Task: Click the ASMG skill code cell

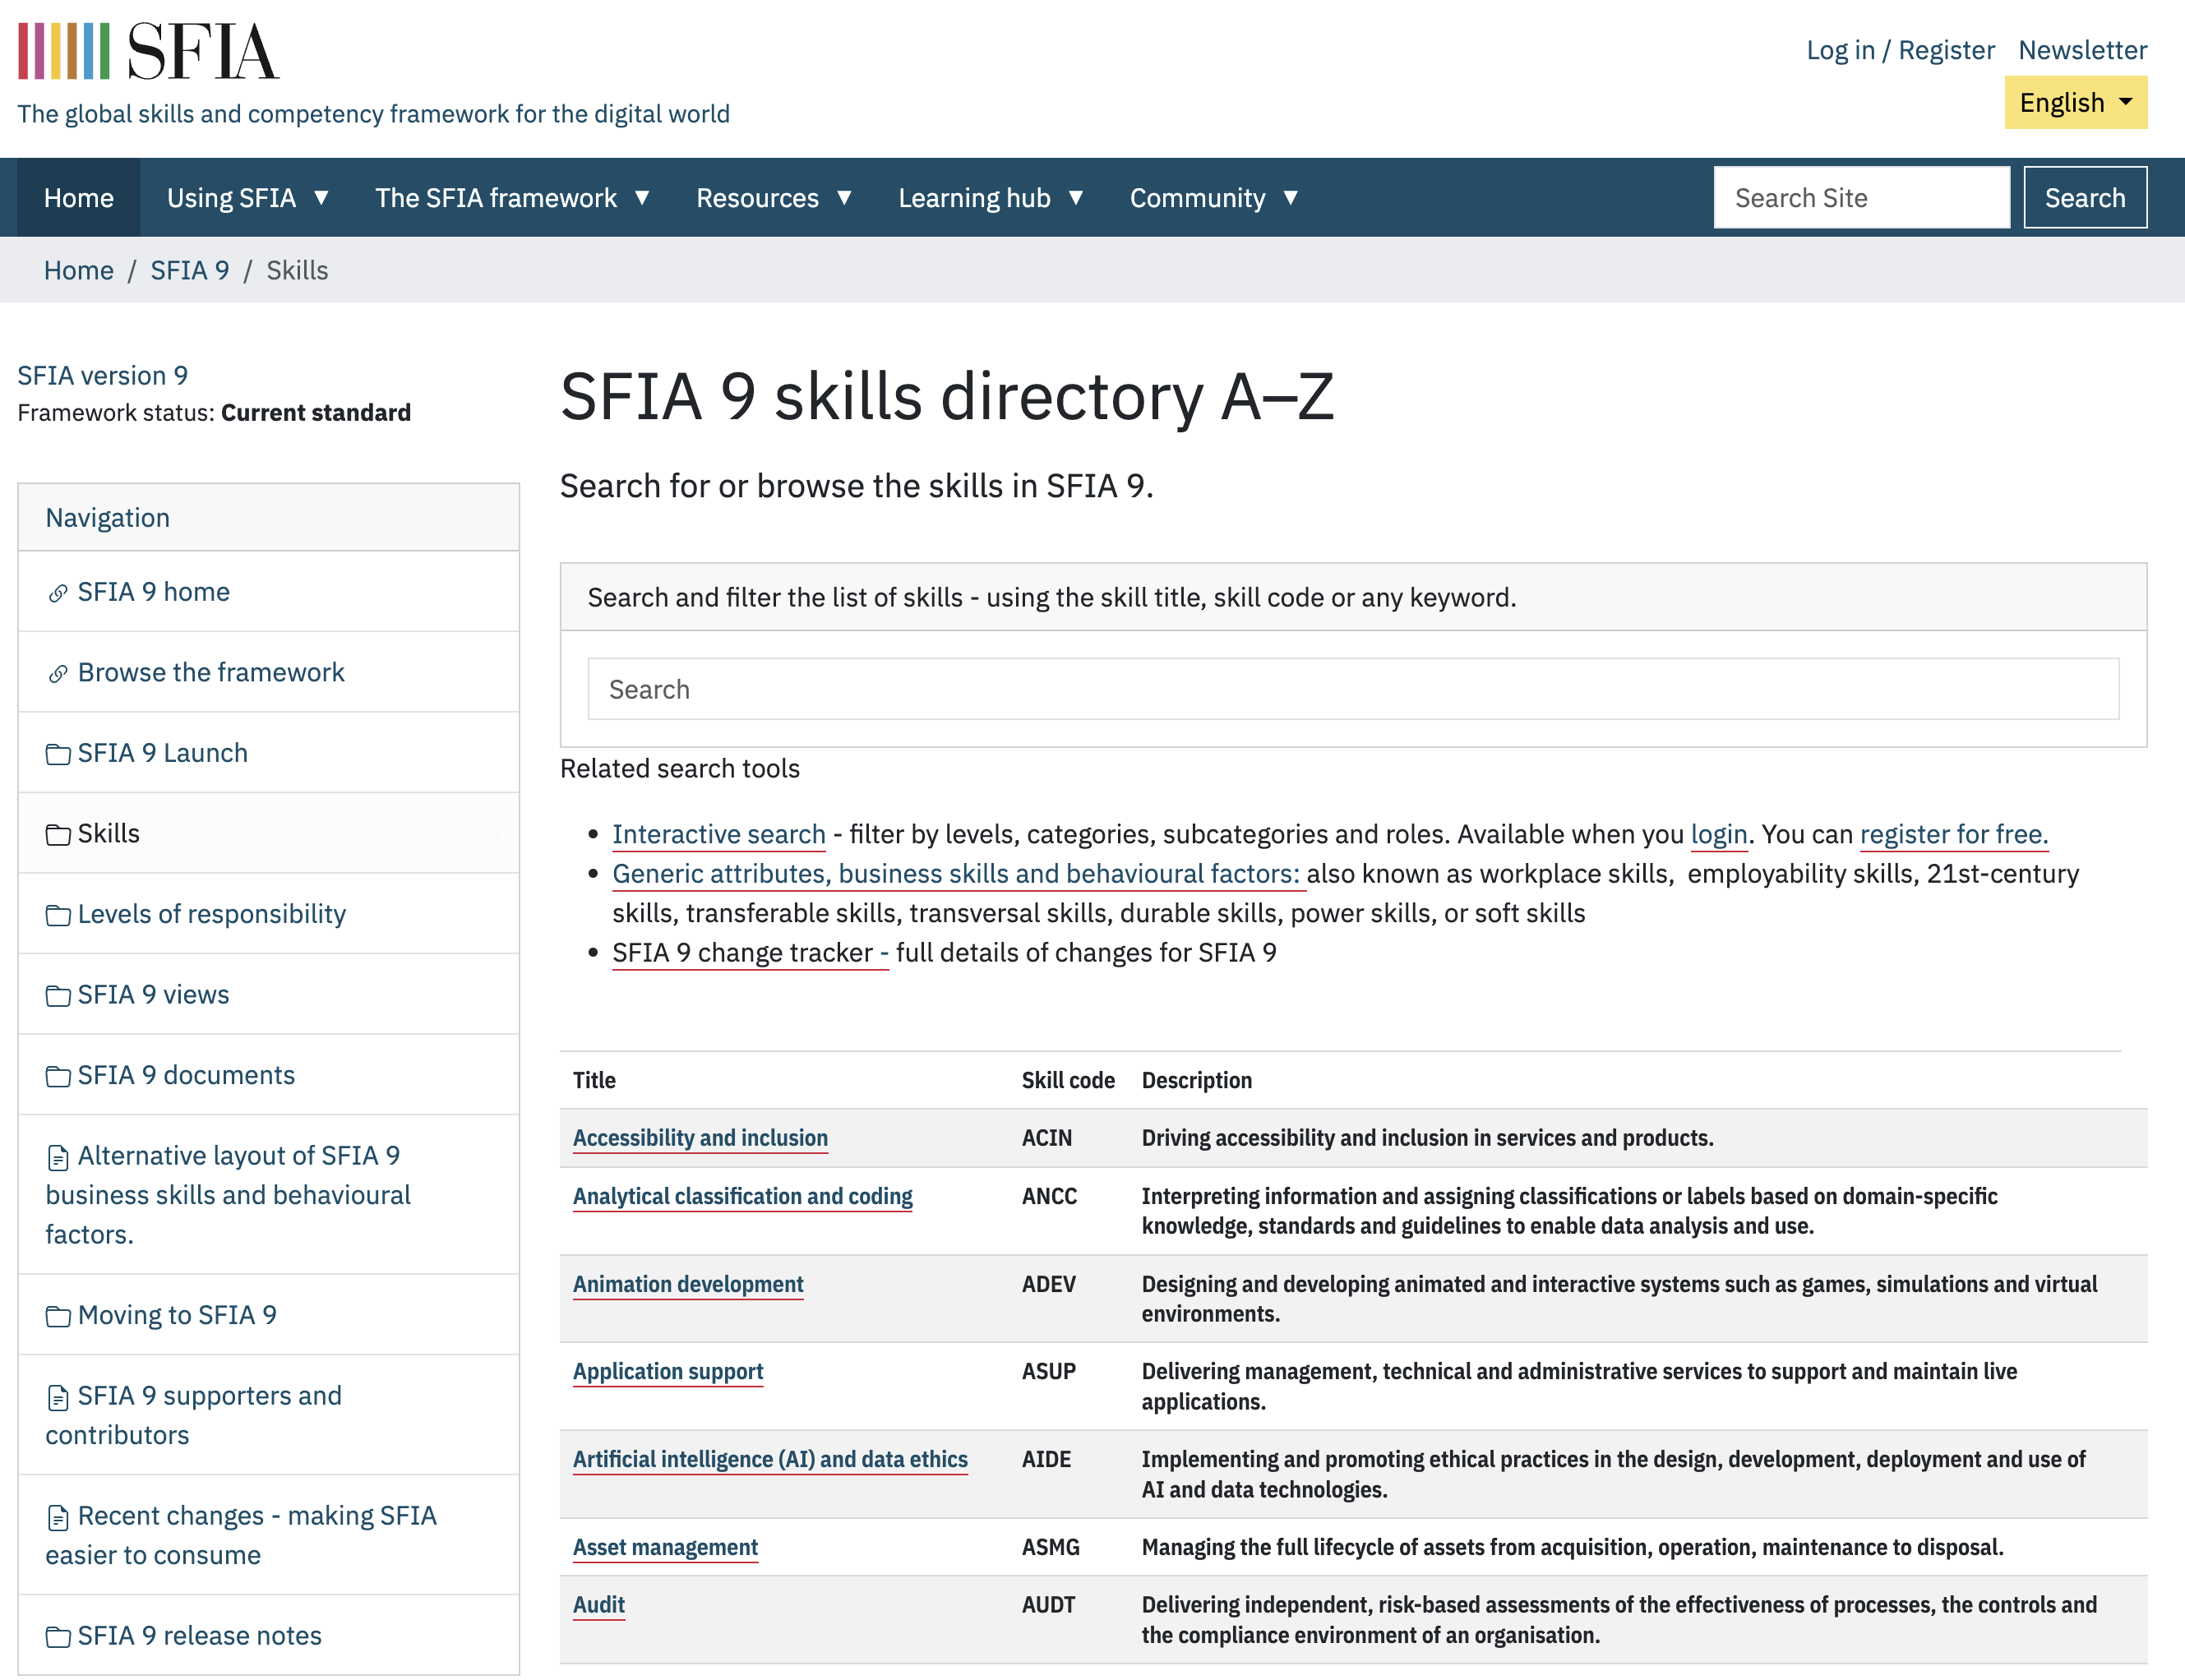Action: pyautogui.click(x=1050, y=1547)
